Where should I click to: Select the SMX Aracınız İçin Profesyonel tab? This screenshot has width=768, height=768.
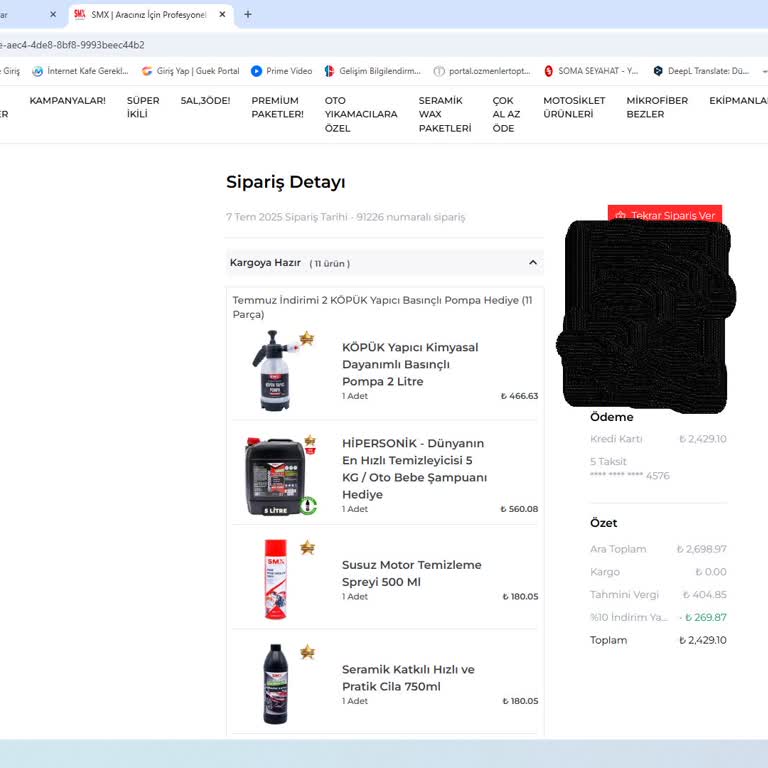click(x=150, y=15)
